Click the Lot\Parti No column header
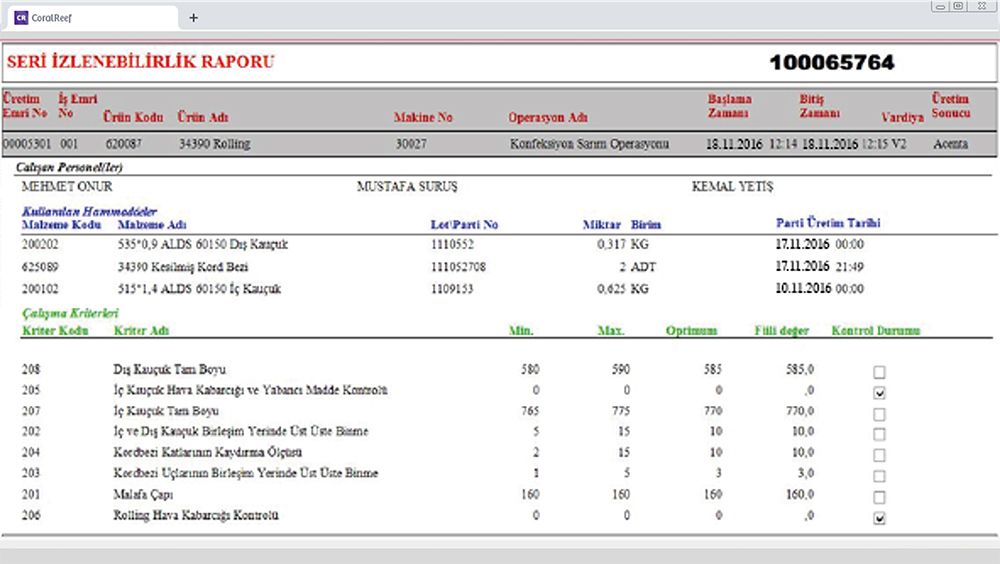Image resolution: width=1000 pixels, height=564 pixels. click(x=464, y=224)
